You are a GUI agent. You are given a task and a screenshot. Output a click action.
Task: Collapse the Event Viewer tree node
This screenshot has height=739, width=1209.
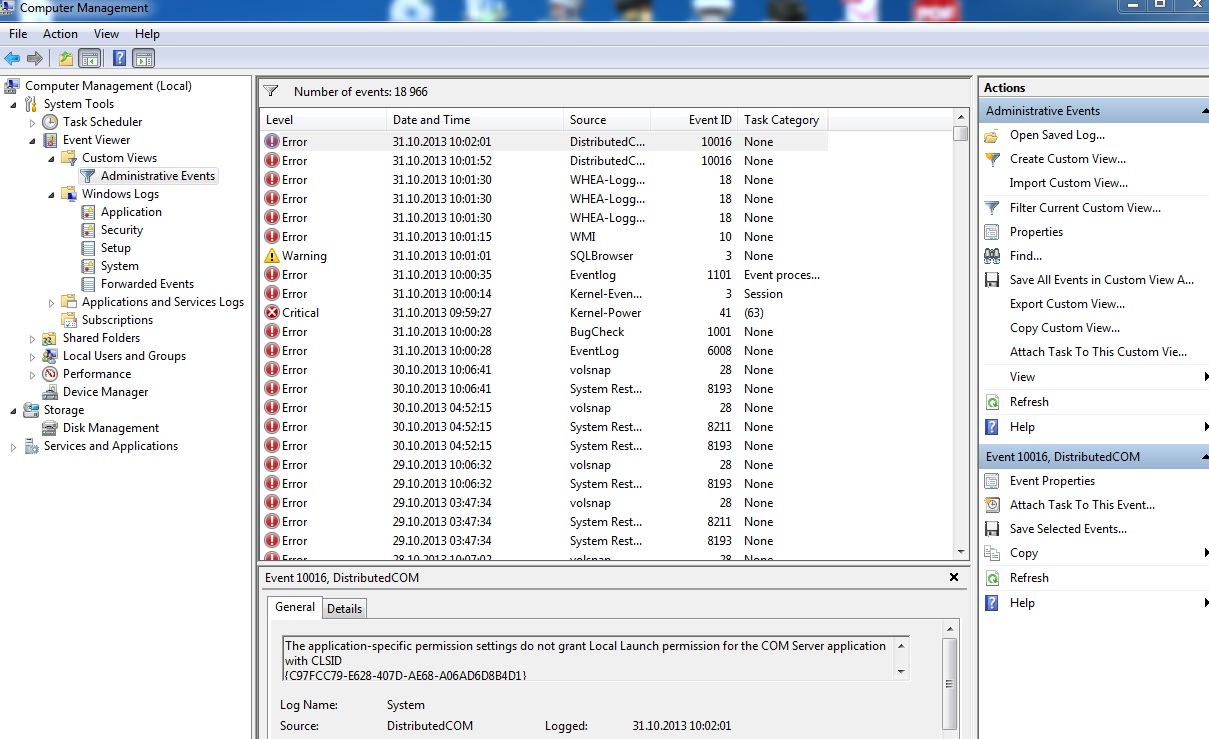pyautogui.click(x=33, y=140)
